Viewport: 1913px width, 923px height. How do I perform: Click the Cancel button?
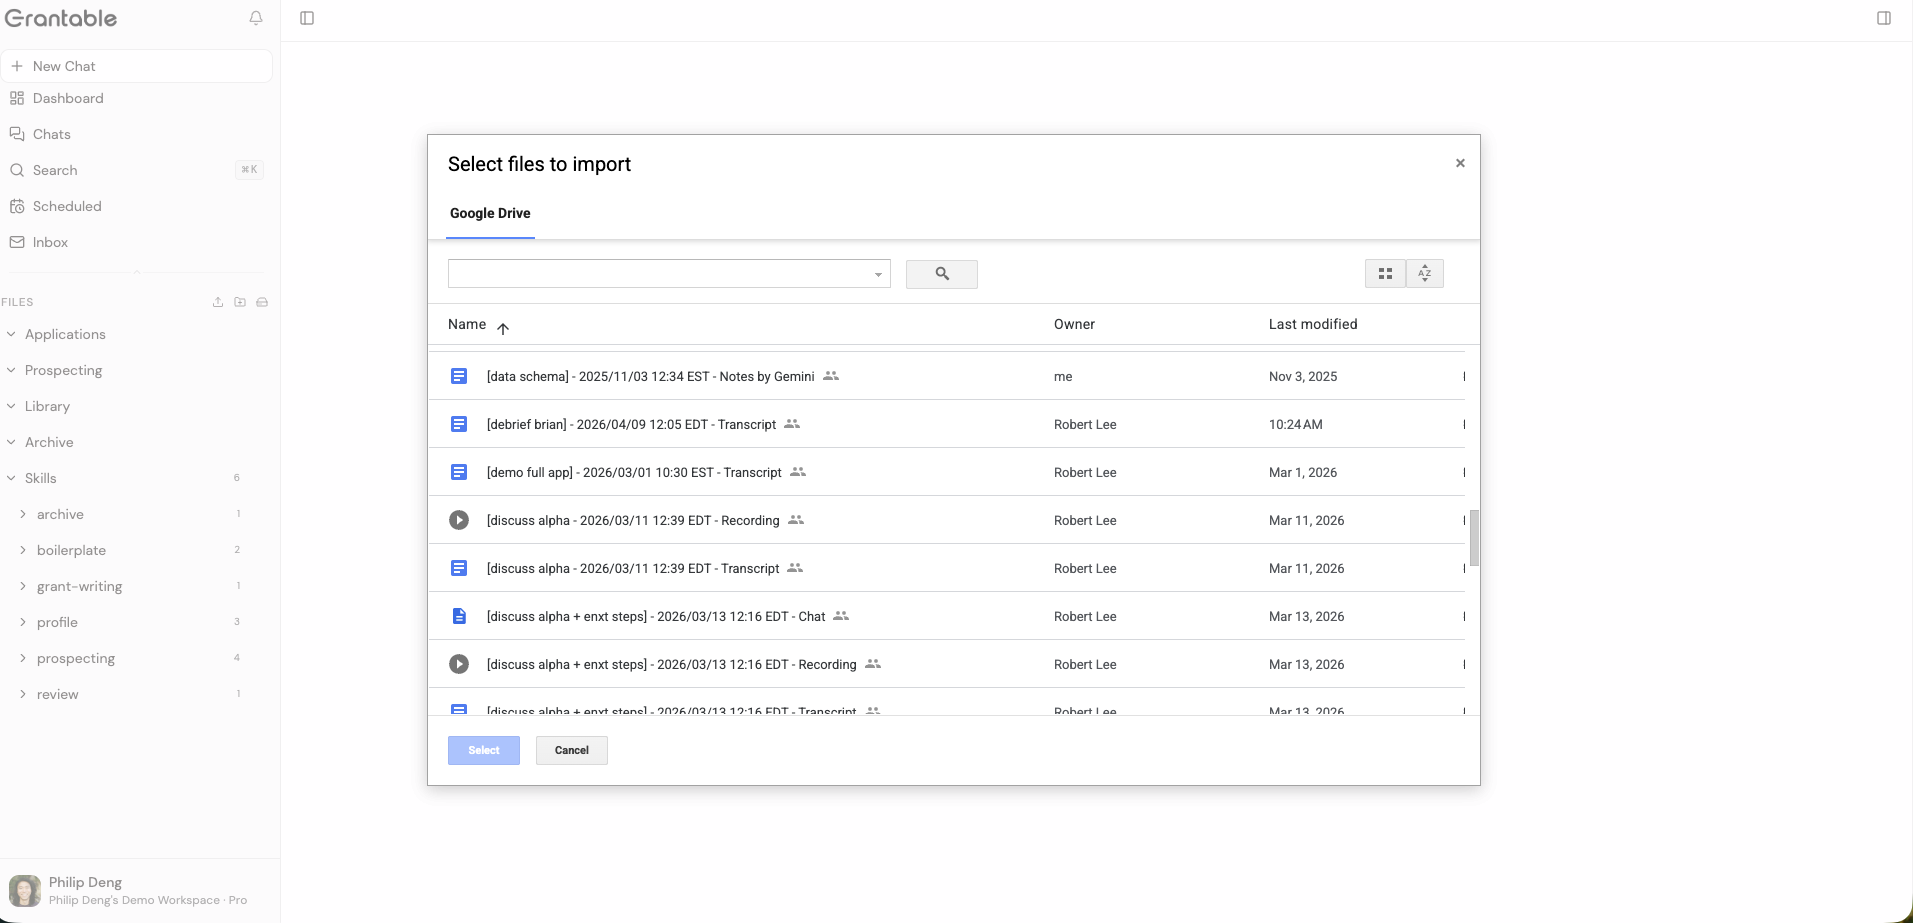pyautogui.click(x=572, y=750)
